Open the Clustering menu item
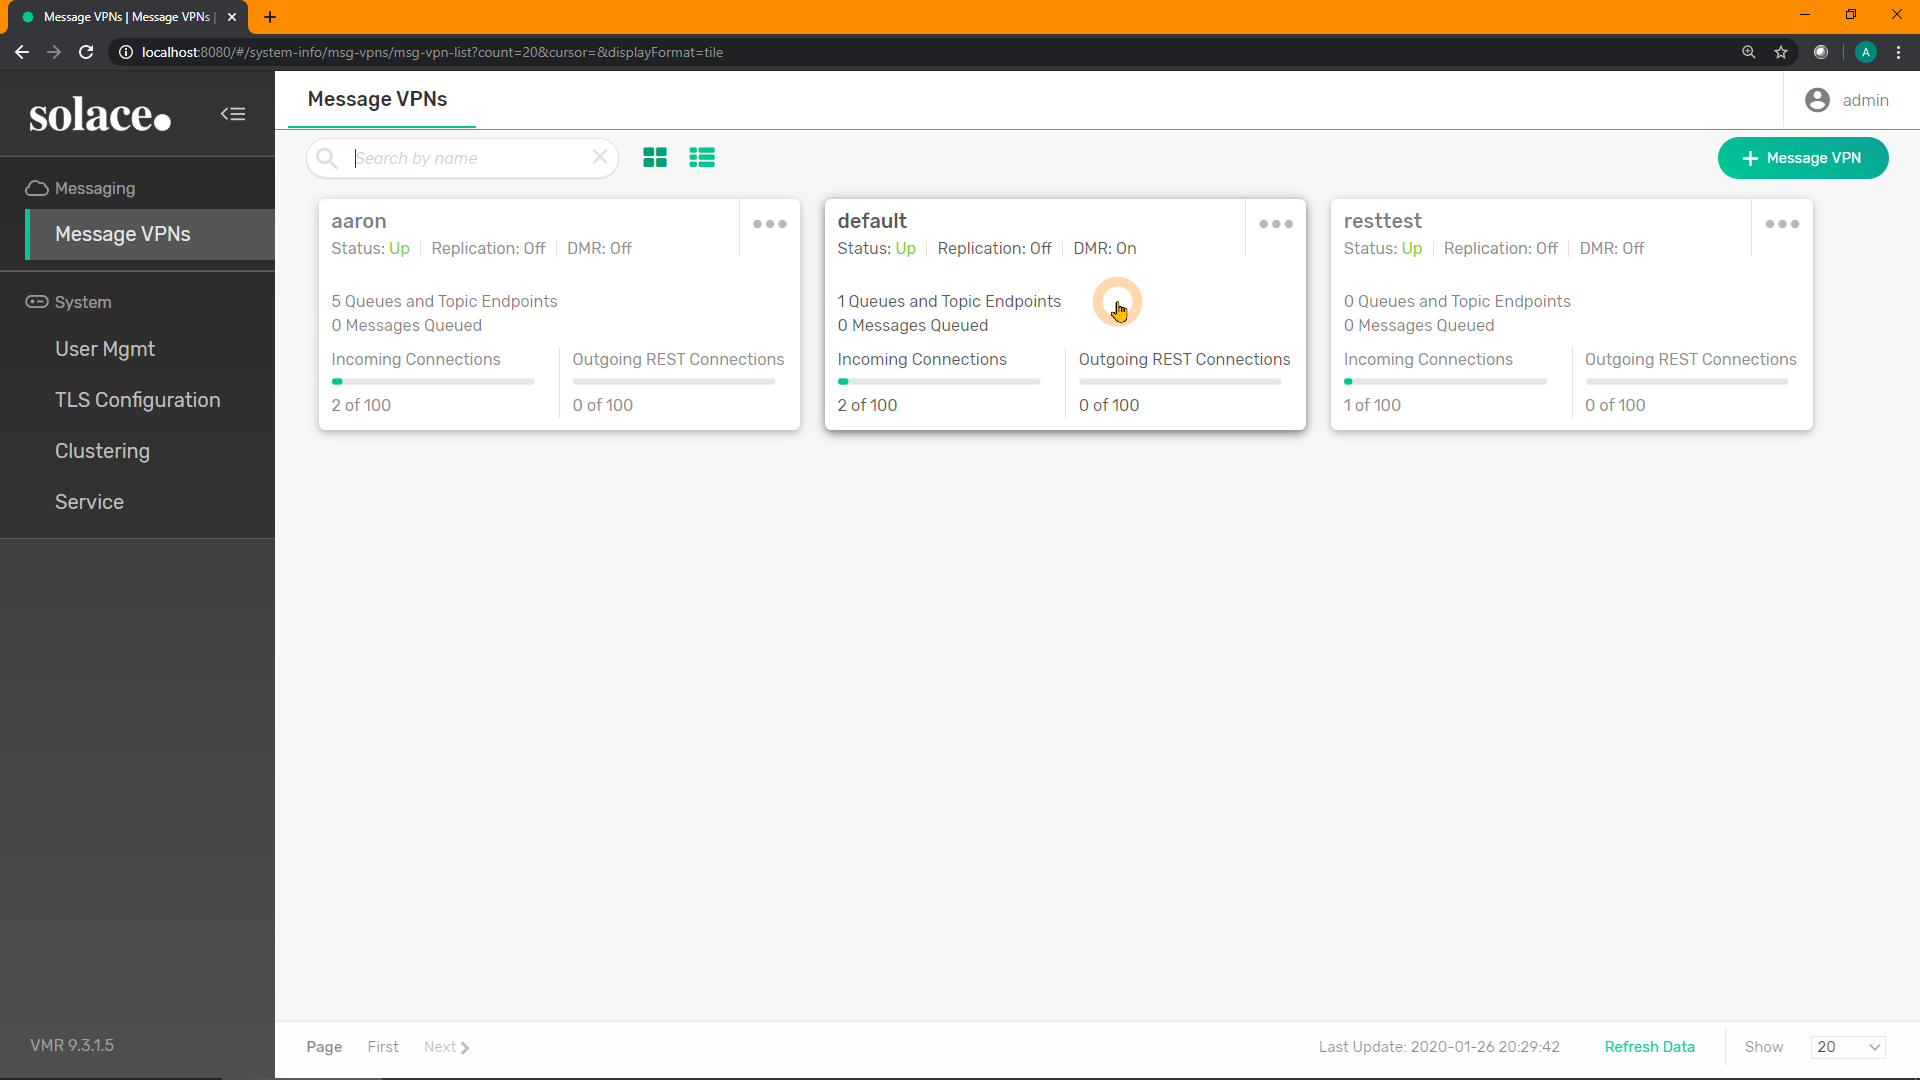The height and width of the screenshot is (1080, 1920). tap(102, 451)
